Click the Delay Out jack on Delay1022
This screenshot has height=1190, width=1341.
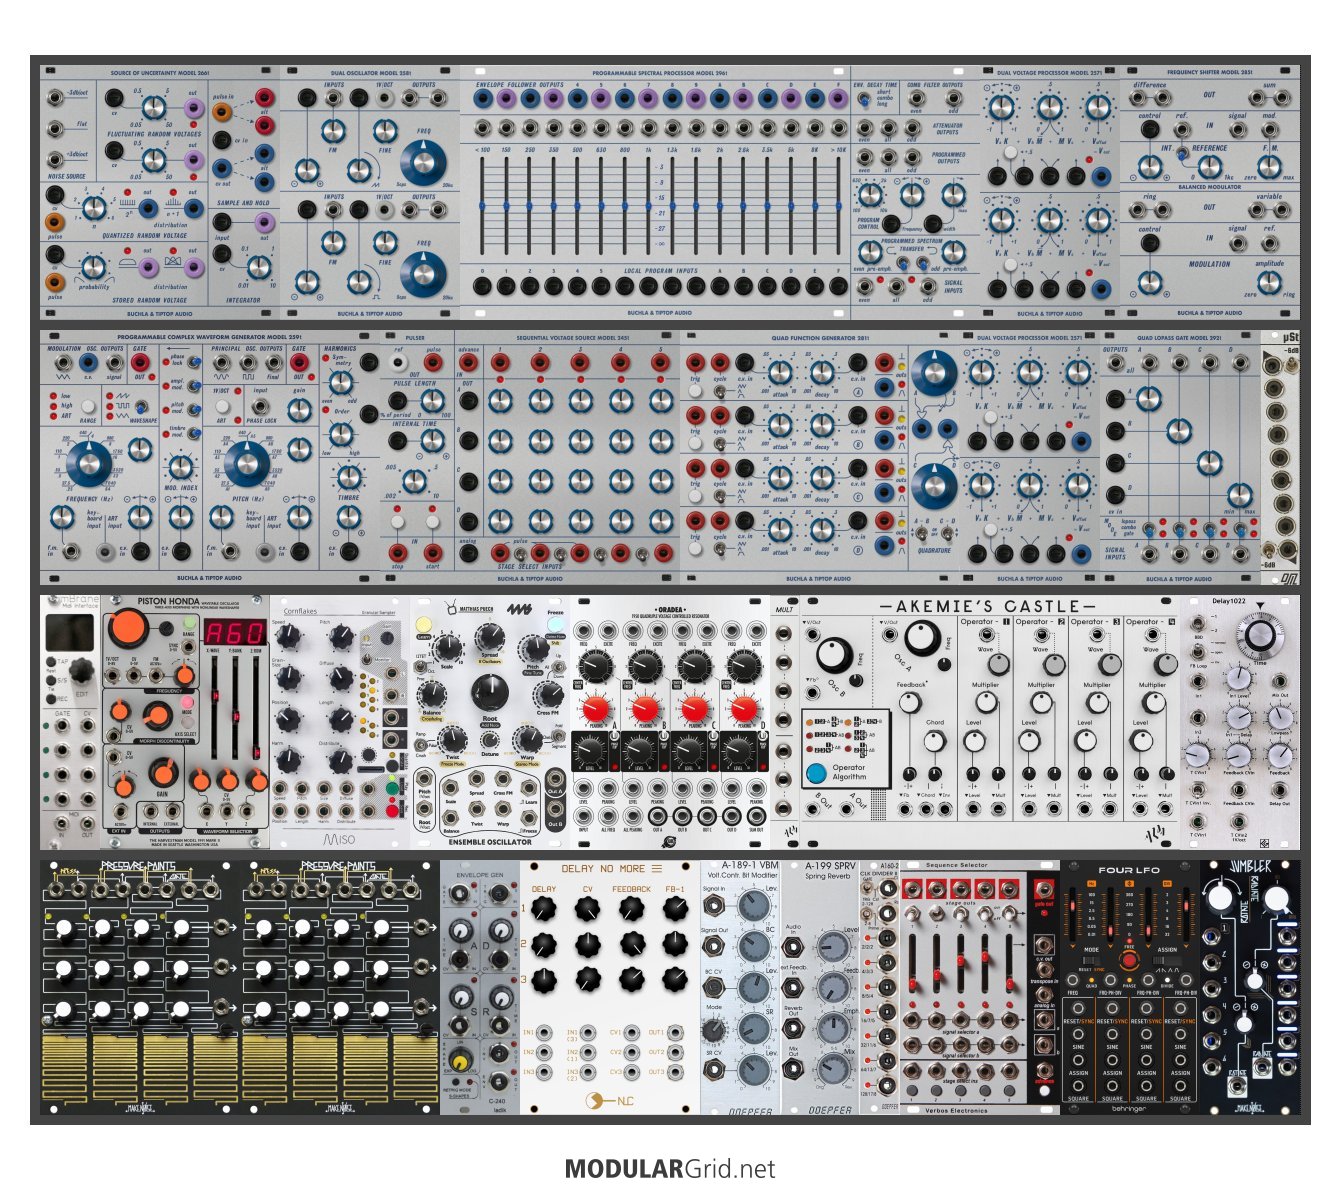click(1280, 791)
